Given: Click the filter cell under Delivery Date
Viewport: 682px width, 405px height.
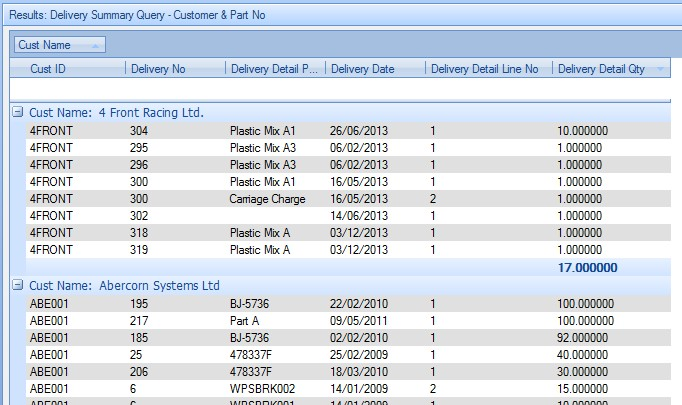Looking at the screenshot, I should (375, 89).
